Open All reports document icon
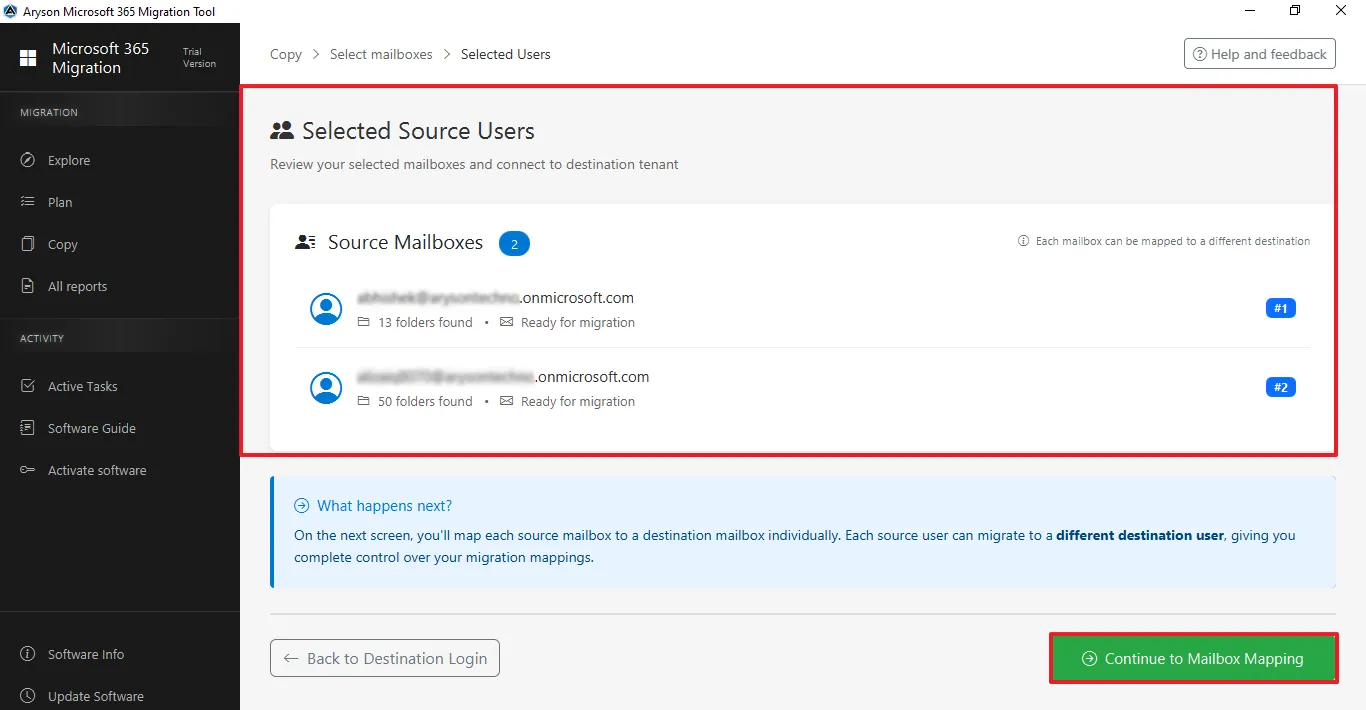1366x710 pixels. (28, 286)
